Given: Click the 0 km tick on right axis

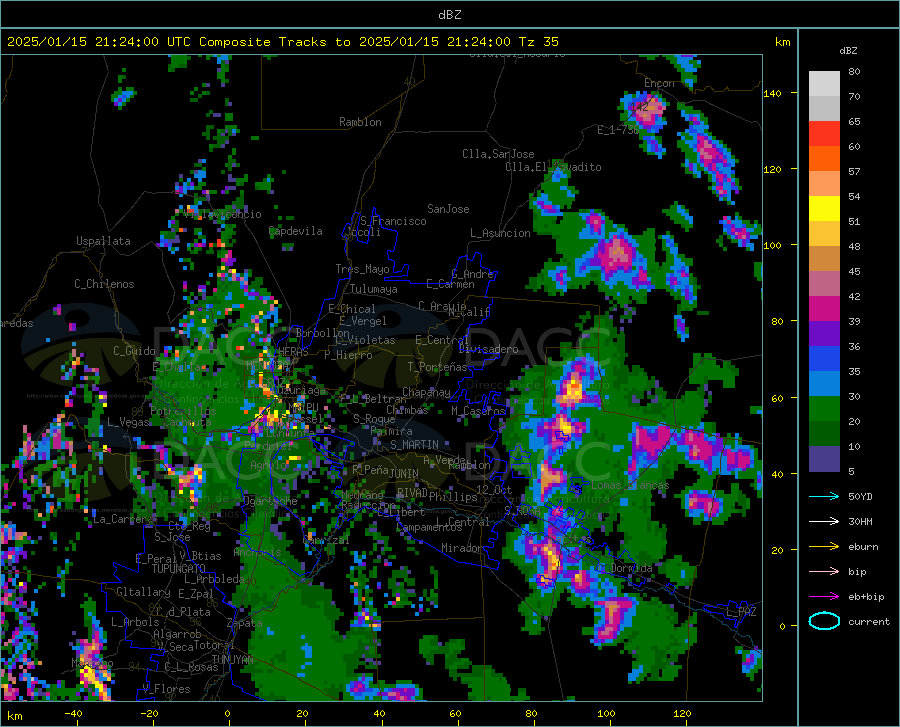Looking at the screenshot, I should click(x=782, y=626).
